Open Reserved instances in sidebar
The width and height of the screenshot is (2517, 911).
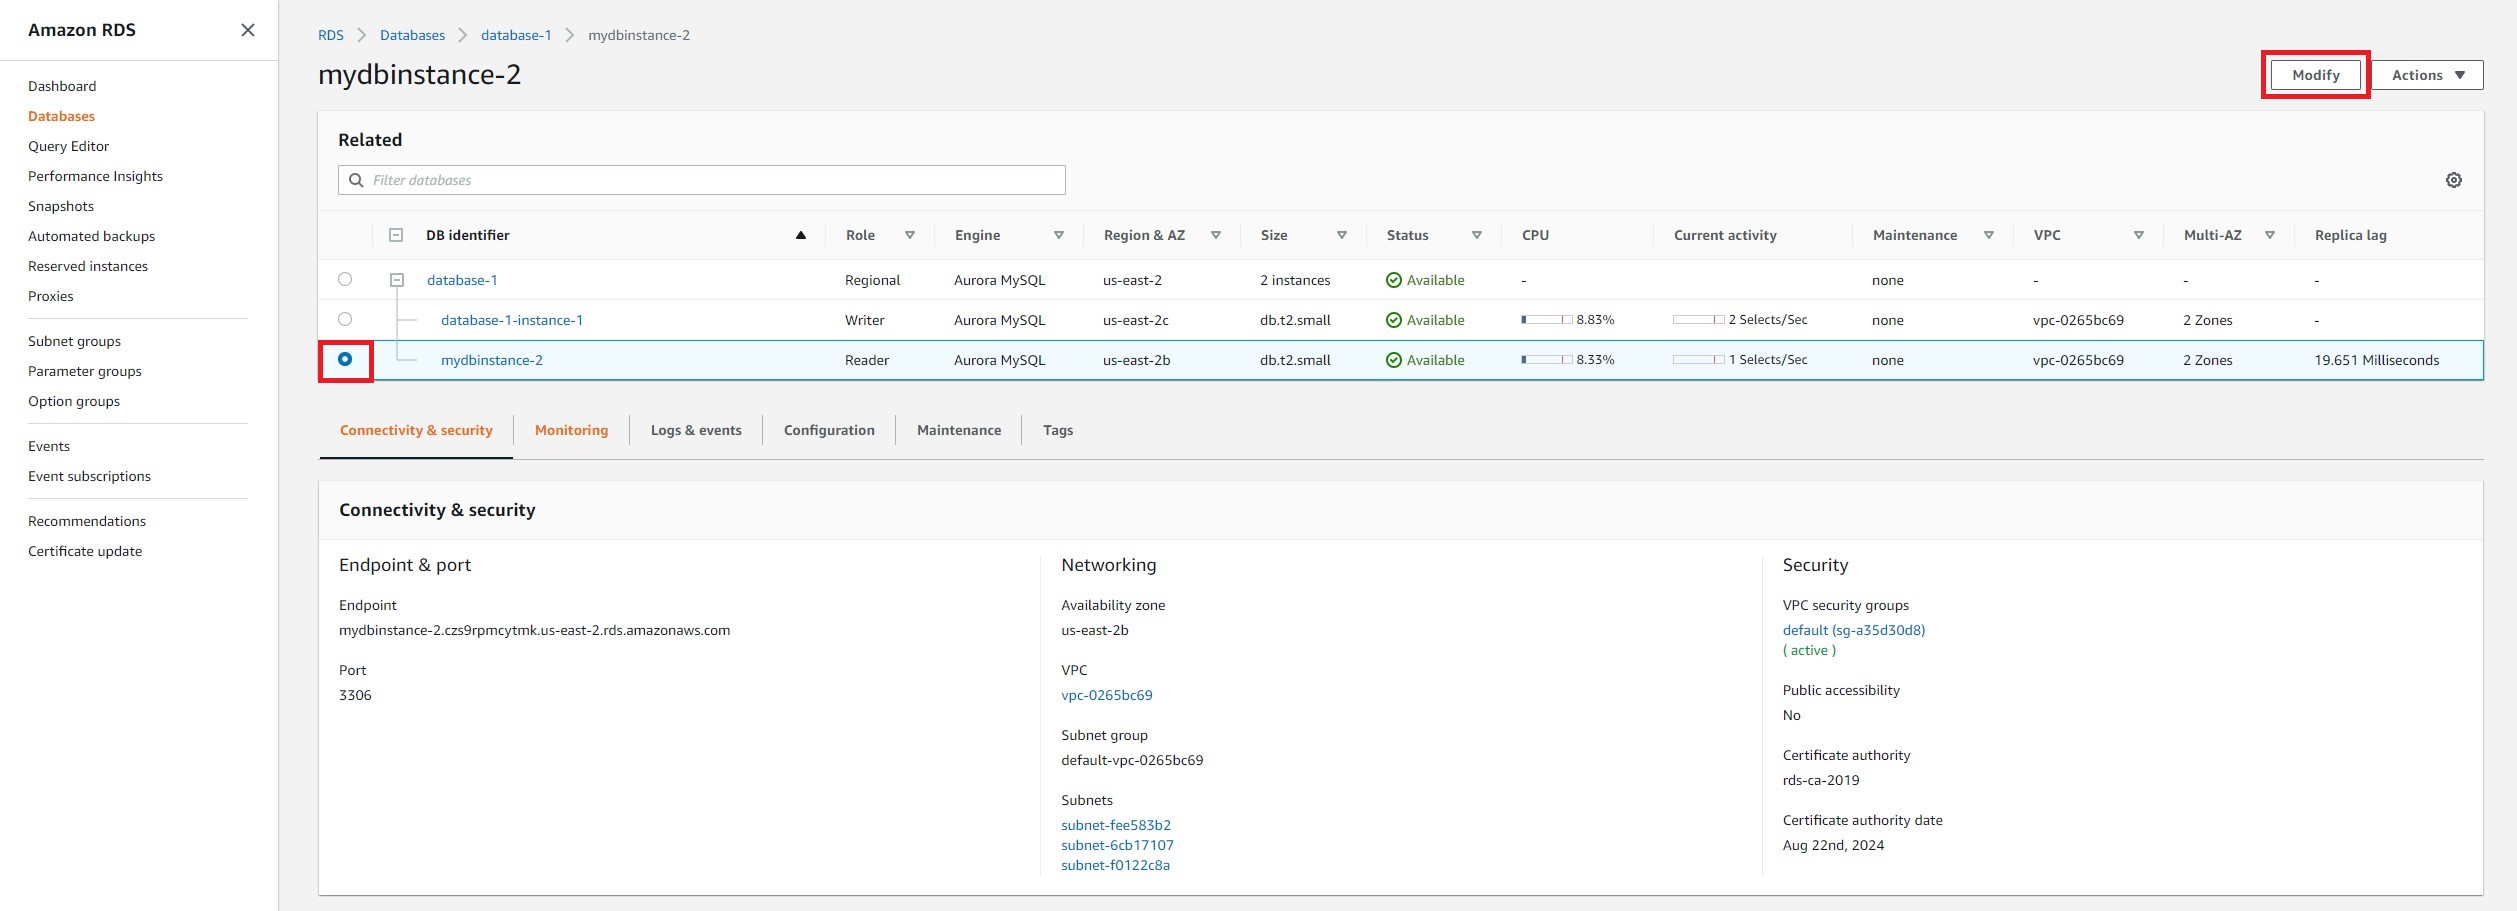coord(88,266)
